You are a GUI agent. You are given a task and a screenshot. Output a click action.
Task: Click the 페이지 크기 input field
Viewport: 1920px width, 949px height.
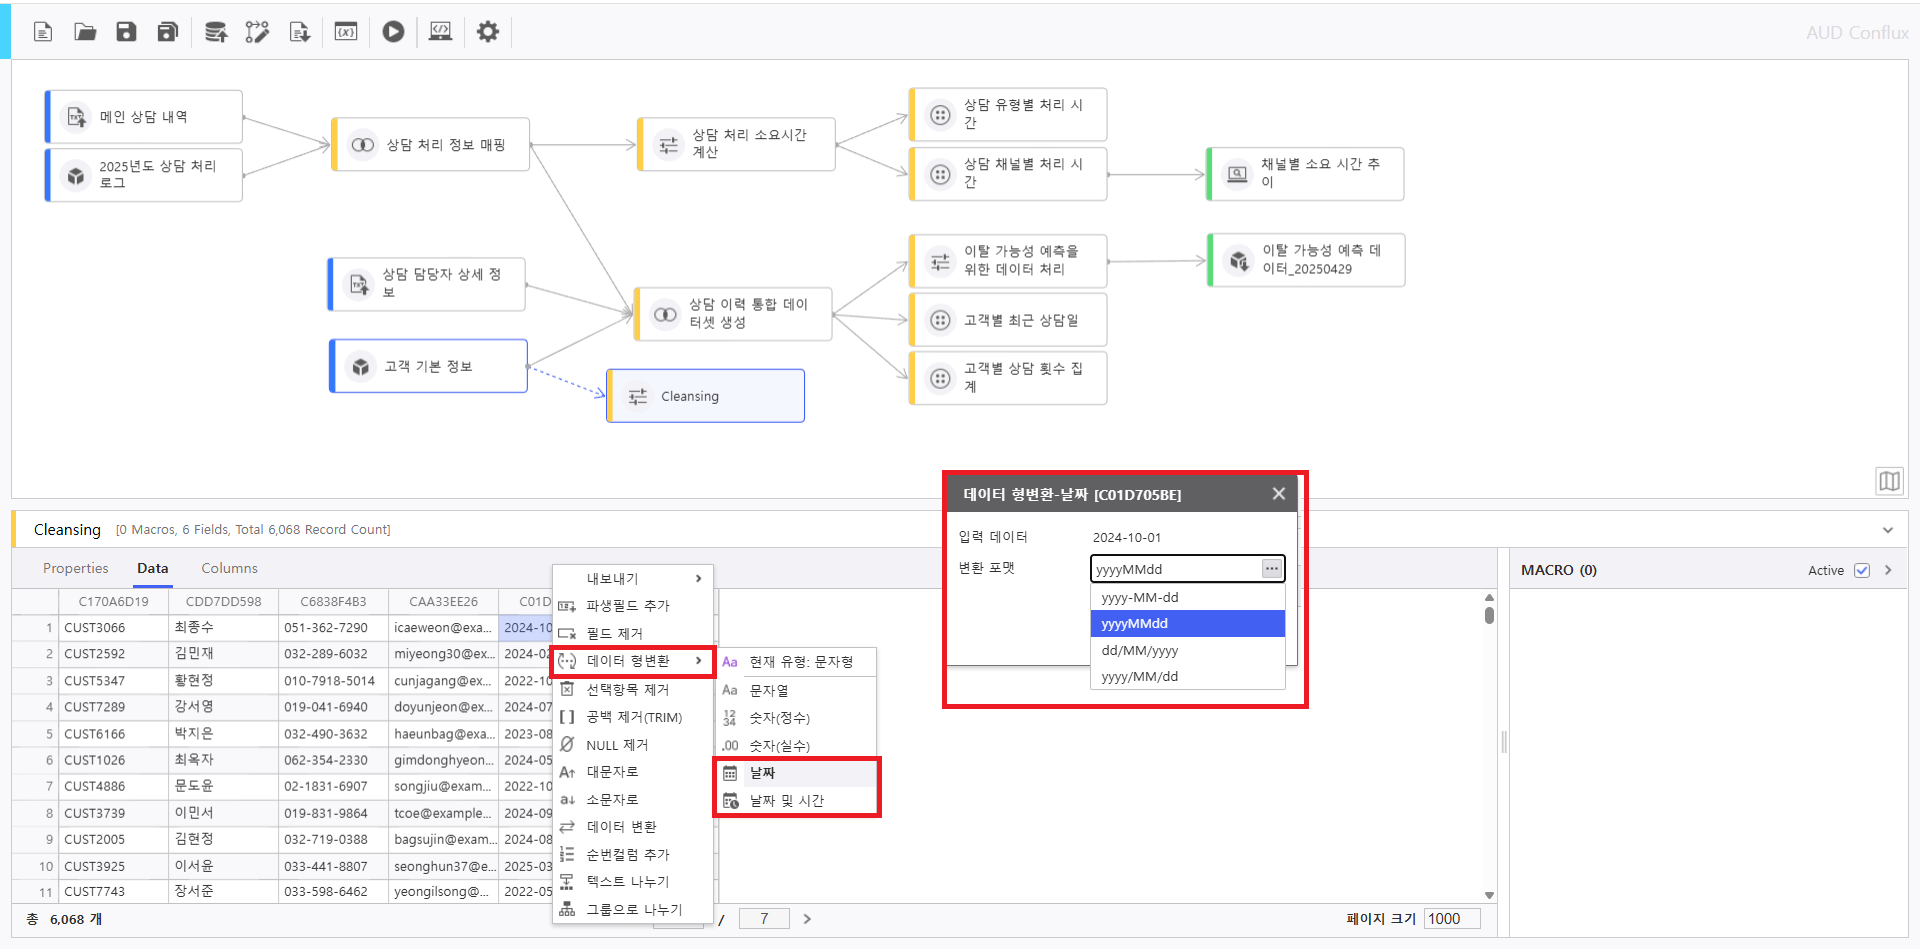pos(1451,919)
